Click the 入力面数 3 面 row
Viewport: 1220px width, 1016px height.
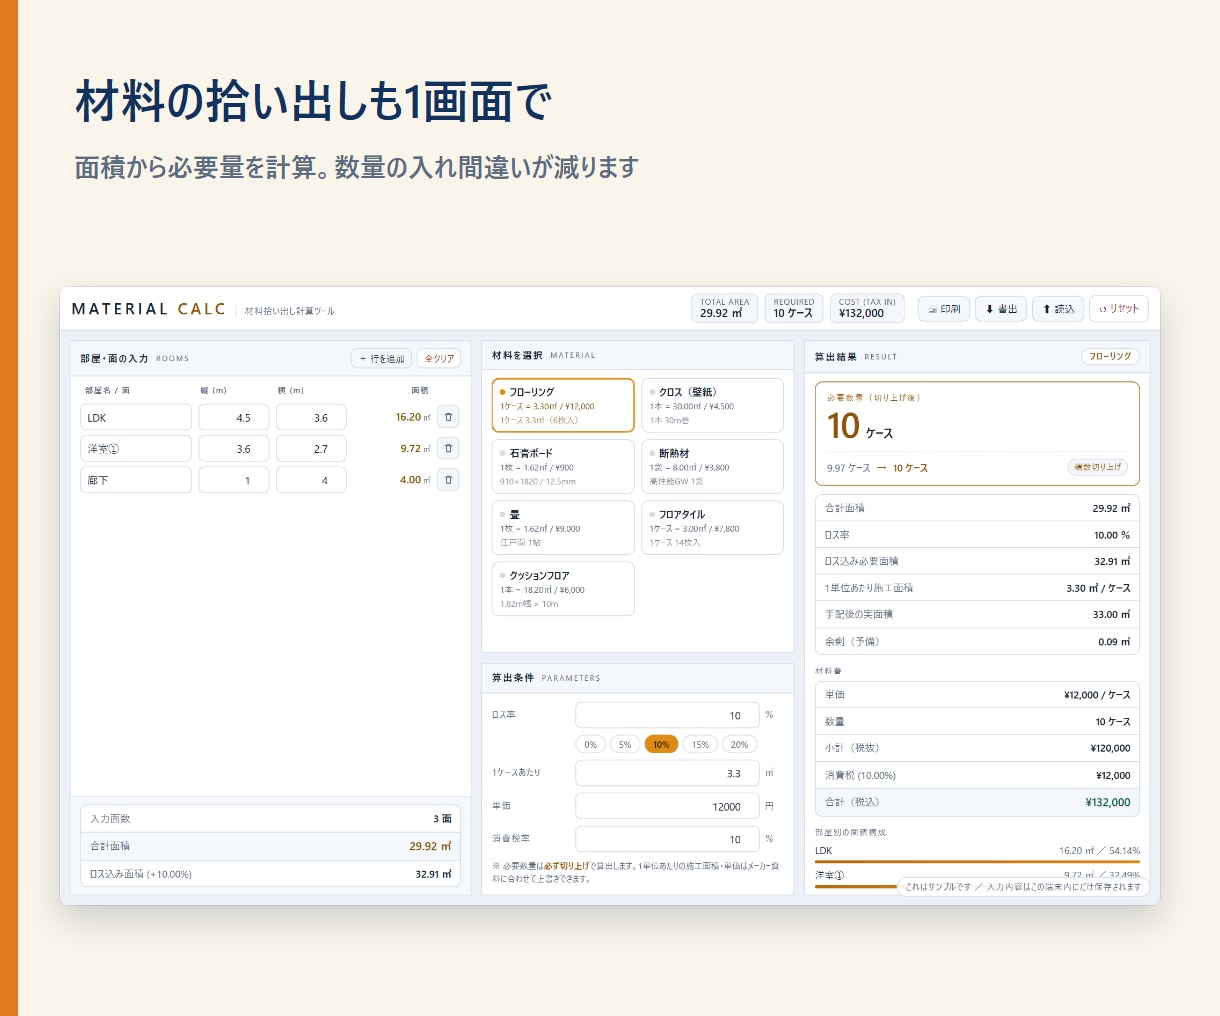270,818
